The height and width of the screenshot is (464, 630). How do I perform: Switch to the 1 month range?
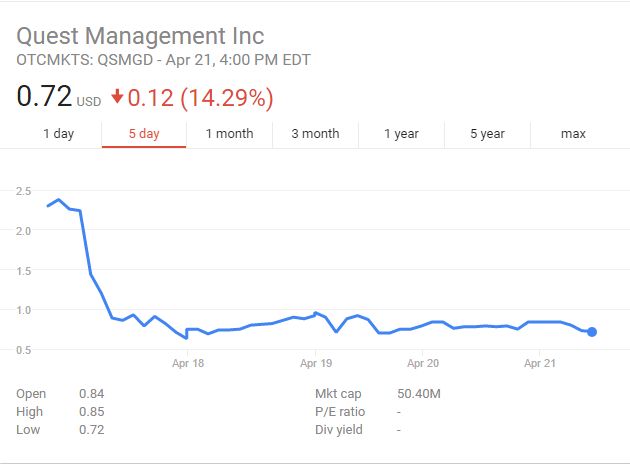click(x=229, y=134)
